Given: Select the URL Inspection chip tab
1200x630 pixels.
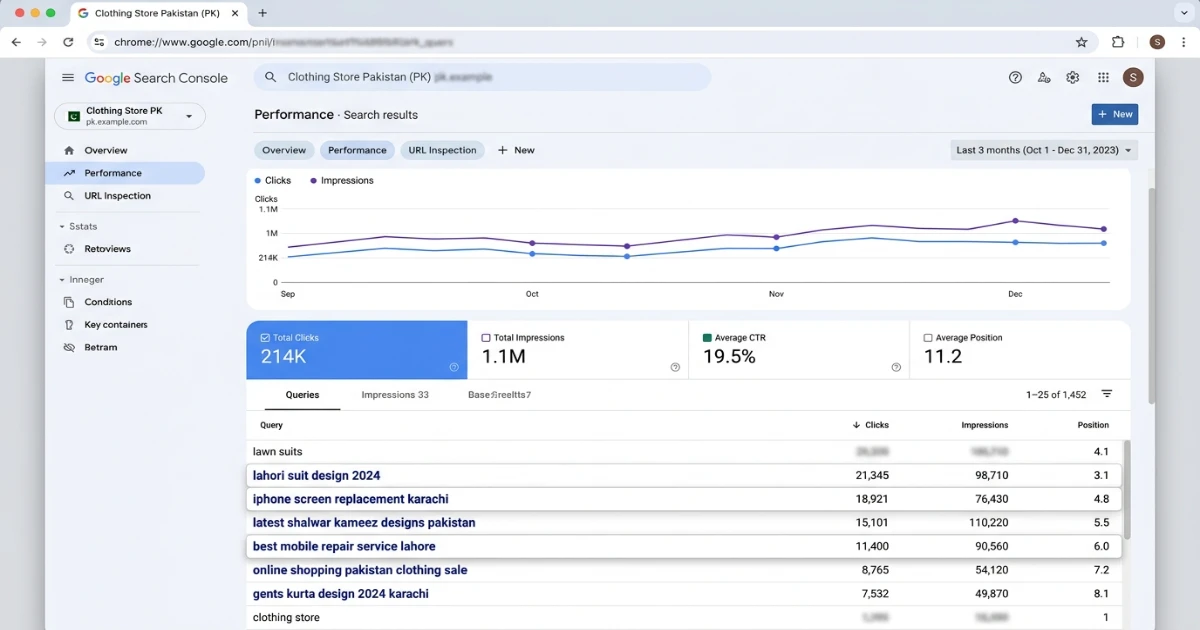Looking at the screenshot, I should click(x=443, y=150).
